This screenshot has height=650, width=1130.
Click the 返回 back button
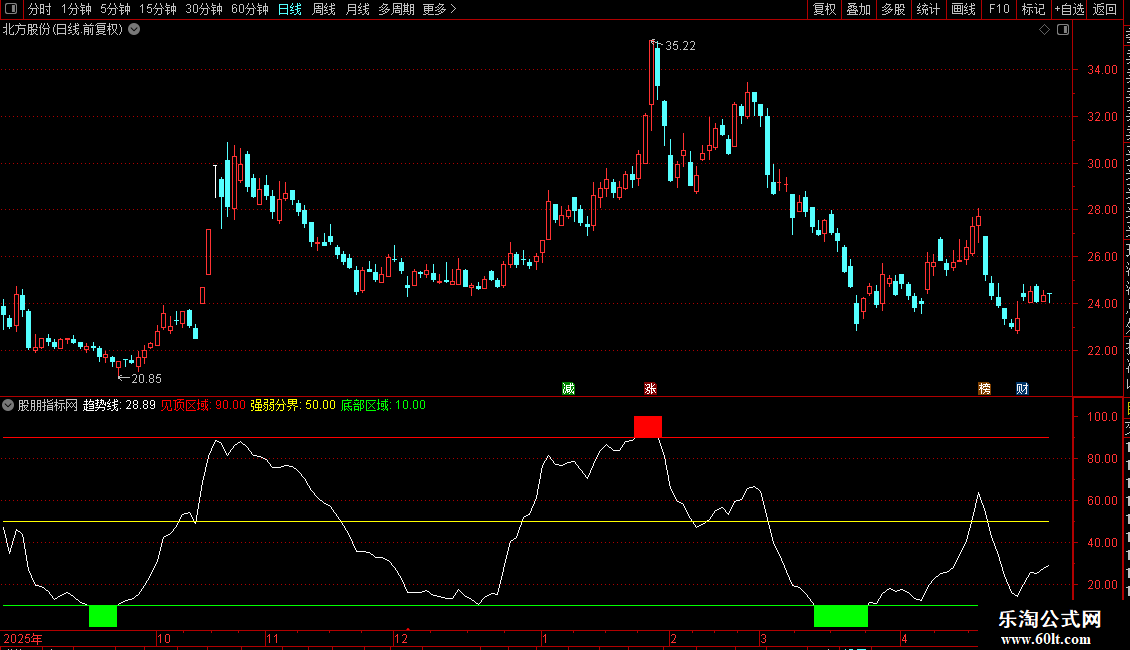1105,9
